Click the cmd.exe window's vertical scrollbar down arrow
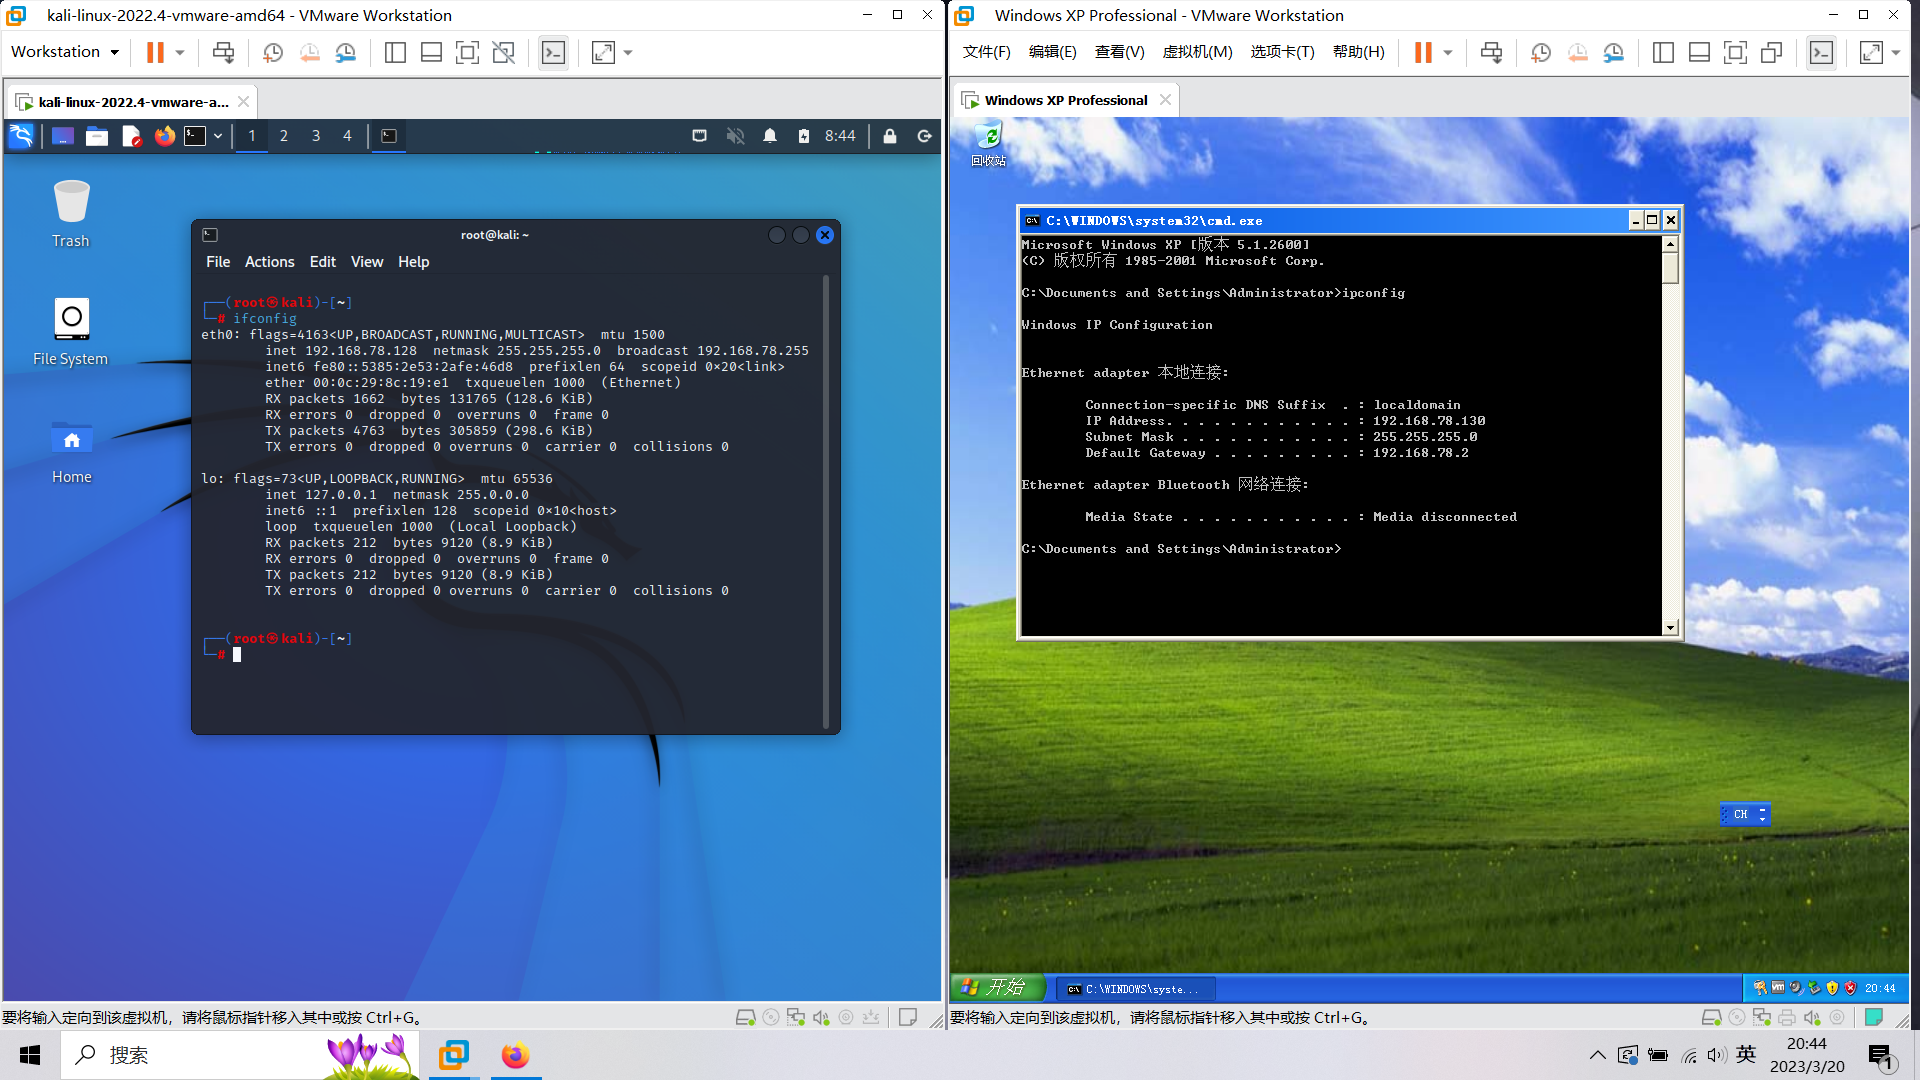Image resolution: width=1920 pixels, height=1080 pixels. (1670, 628)
